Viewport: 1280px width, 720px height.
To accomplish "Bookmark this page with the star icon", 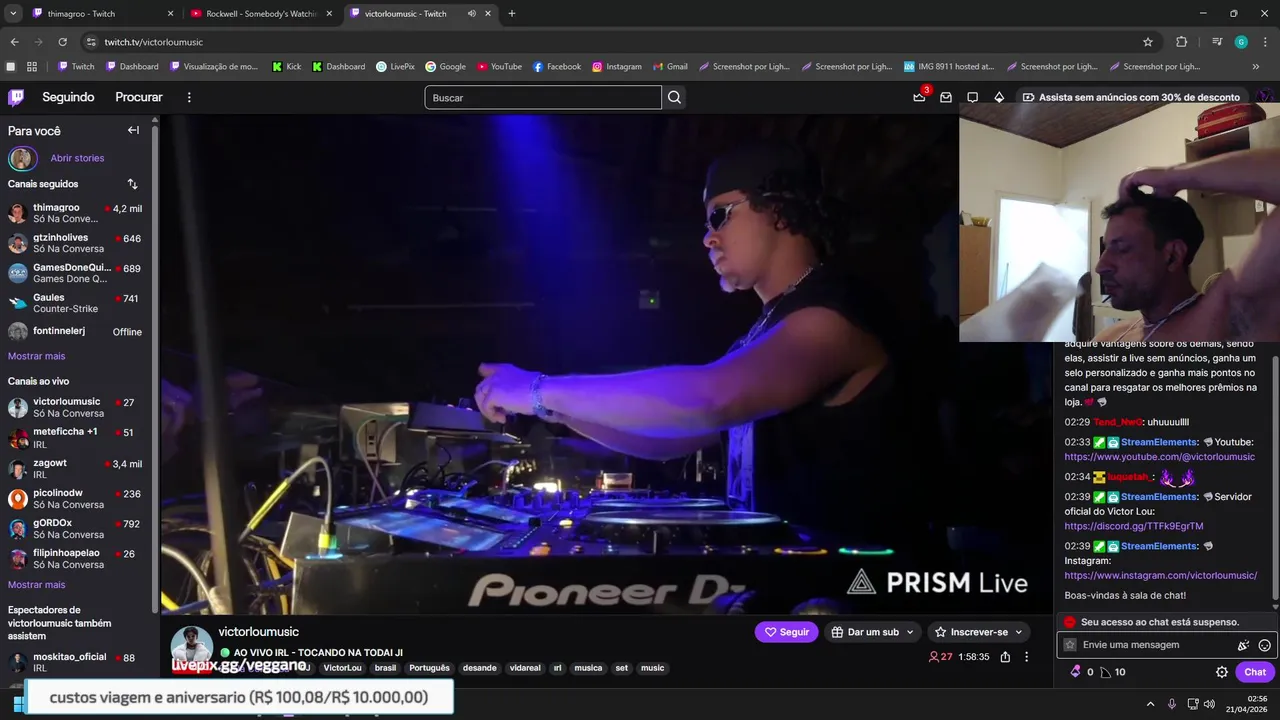I will pos(1148,42).
